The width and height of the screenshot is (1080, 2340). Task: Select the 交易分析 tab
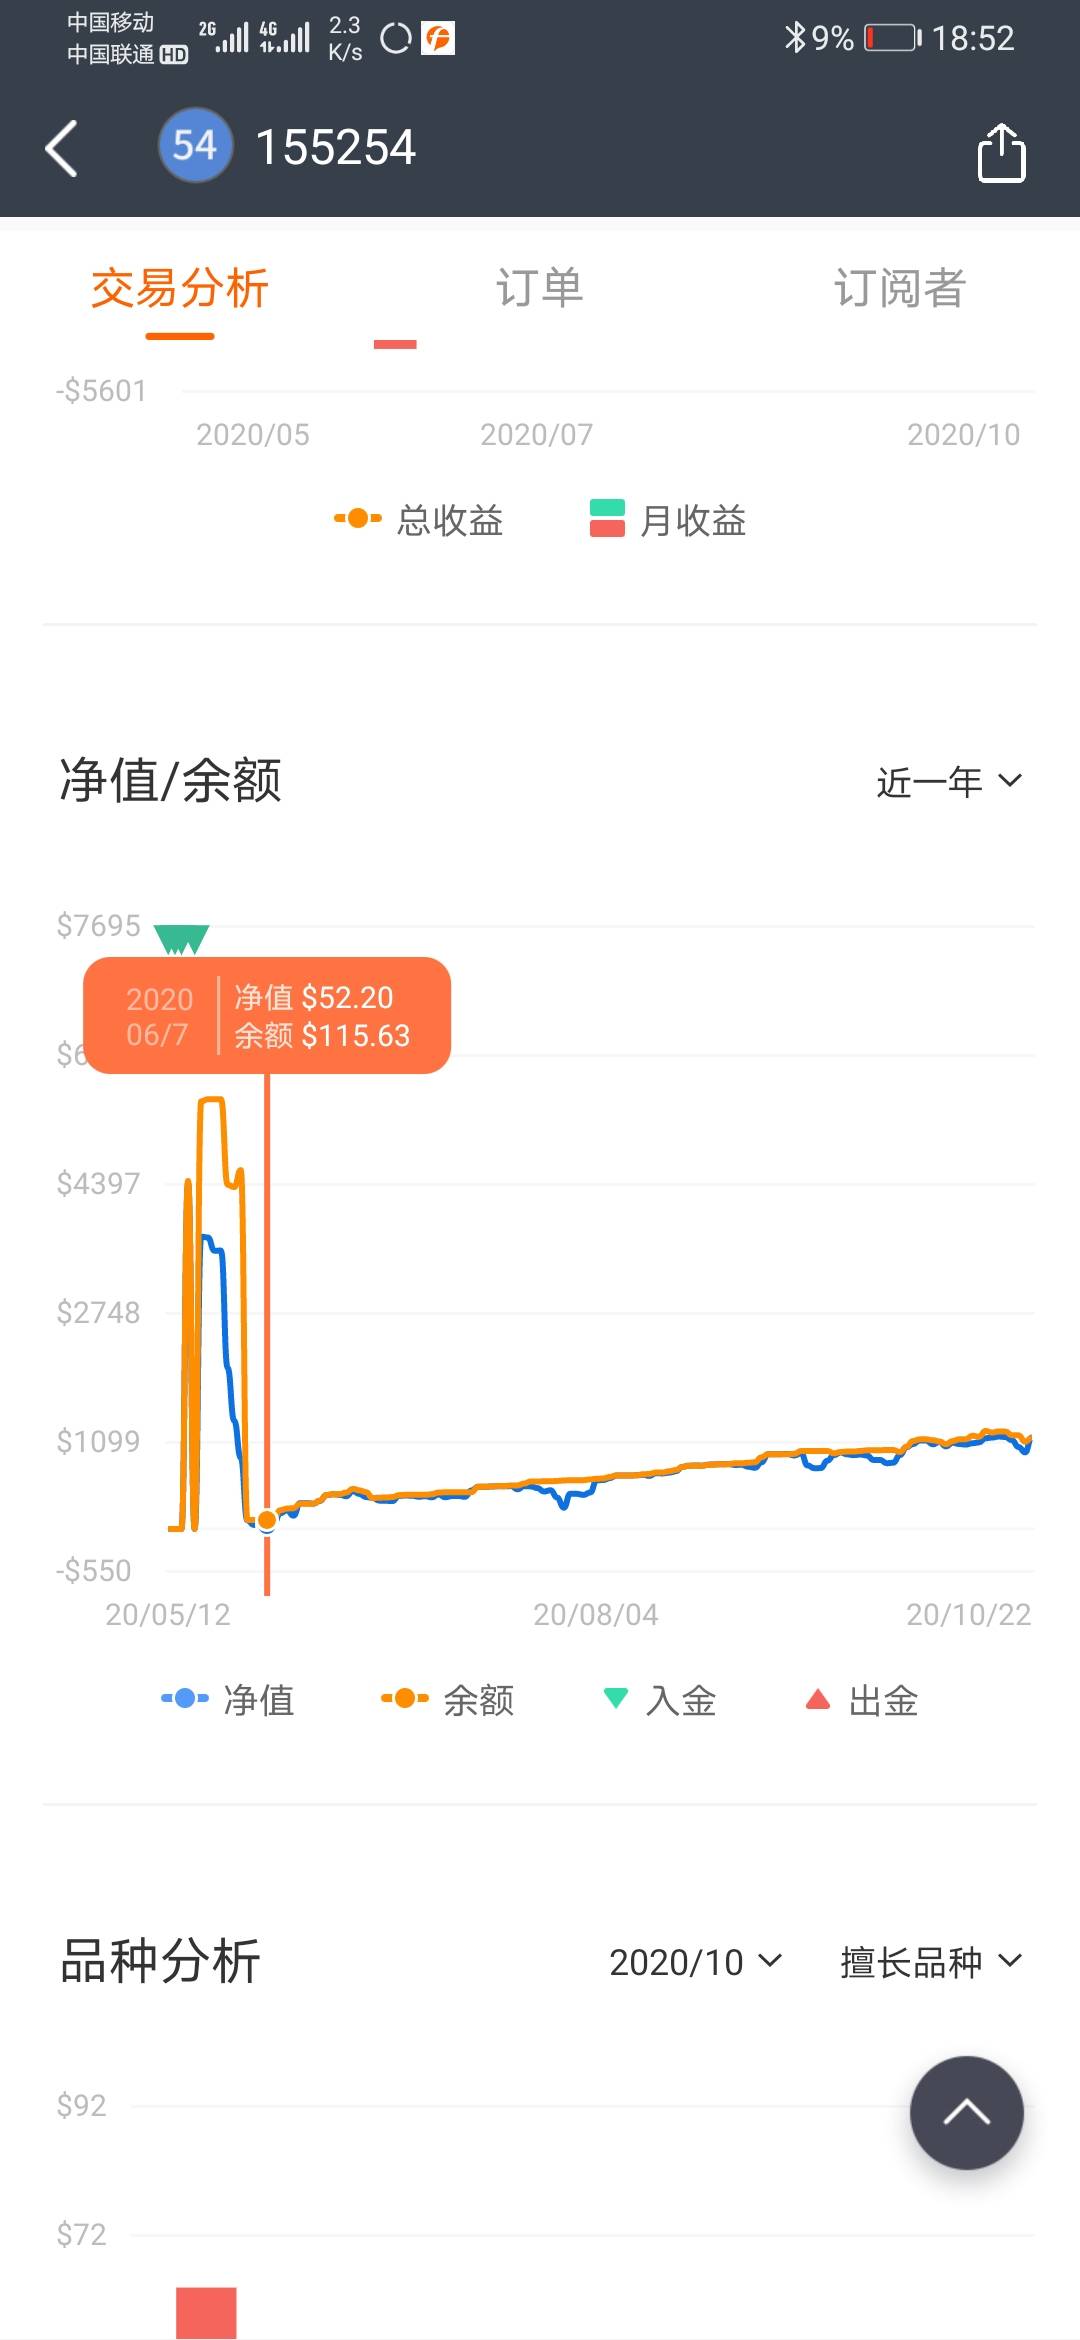(180, 288)
